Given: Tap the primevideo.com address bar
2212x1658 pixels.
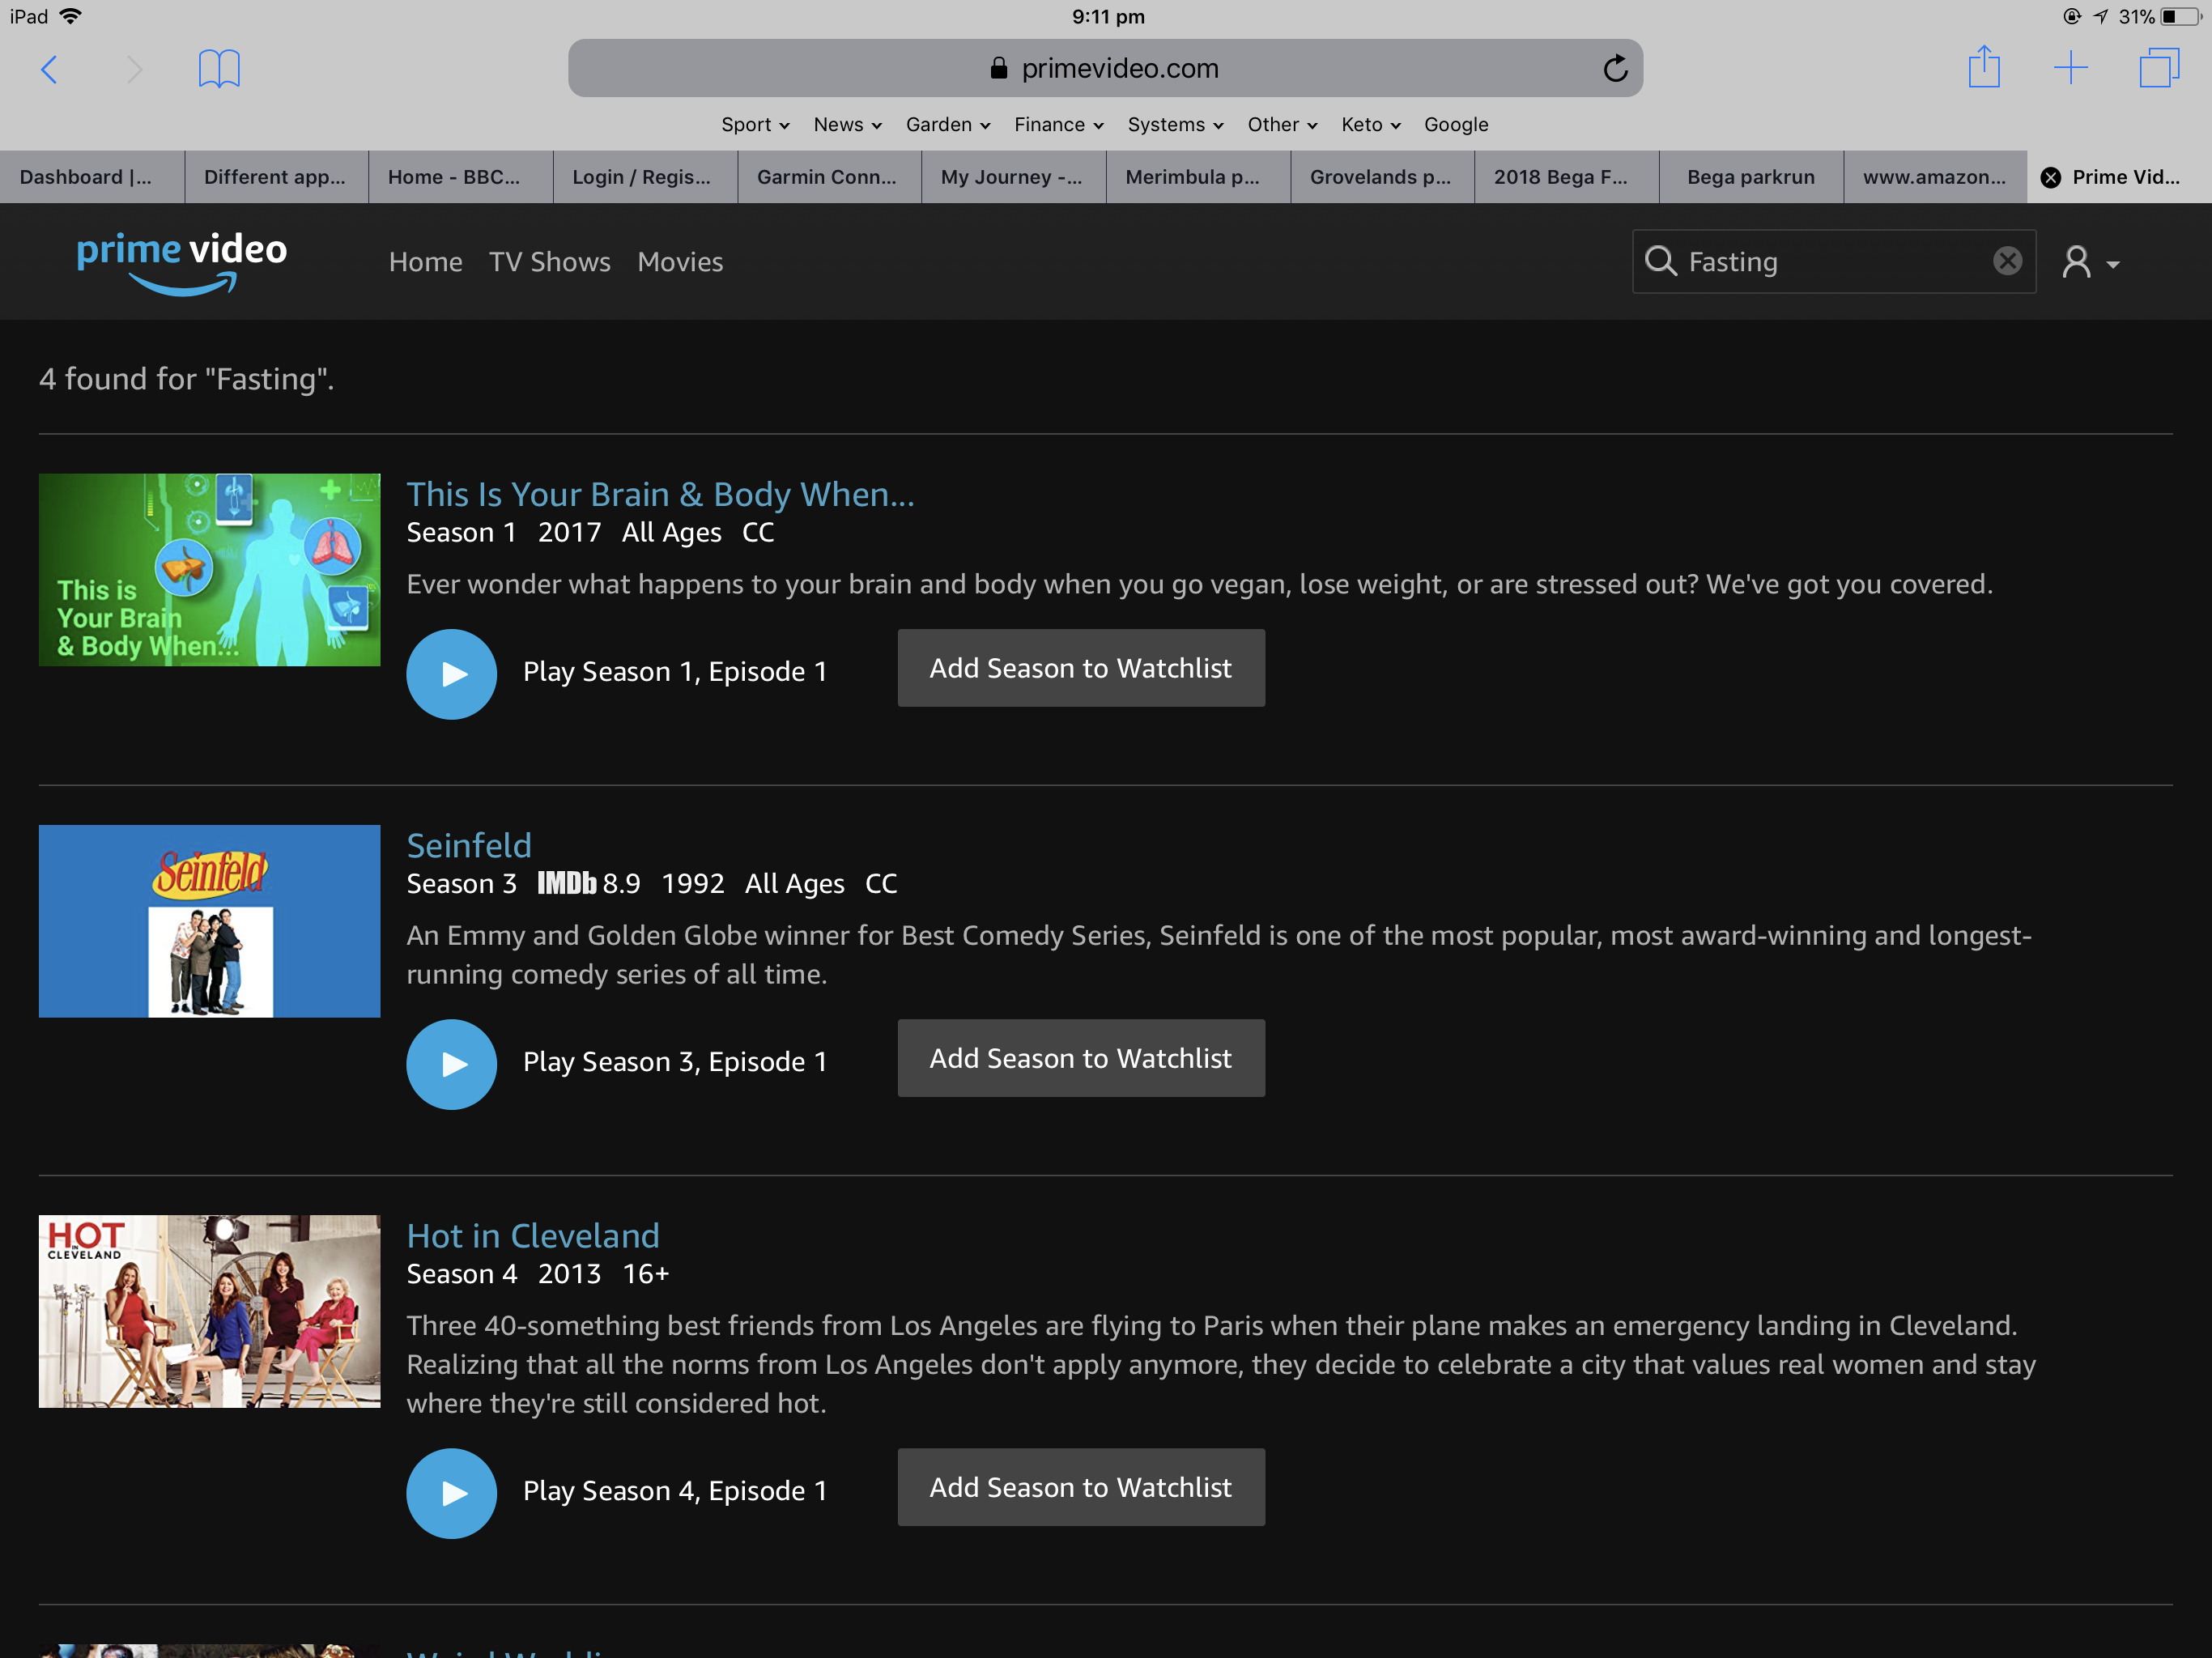Looking at the screenshot, I should point(1104,68).
